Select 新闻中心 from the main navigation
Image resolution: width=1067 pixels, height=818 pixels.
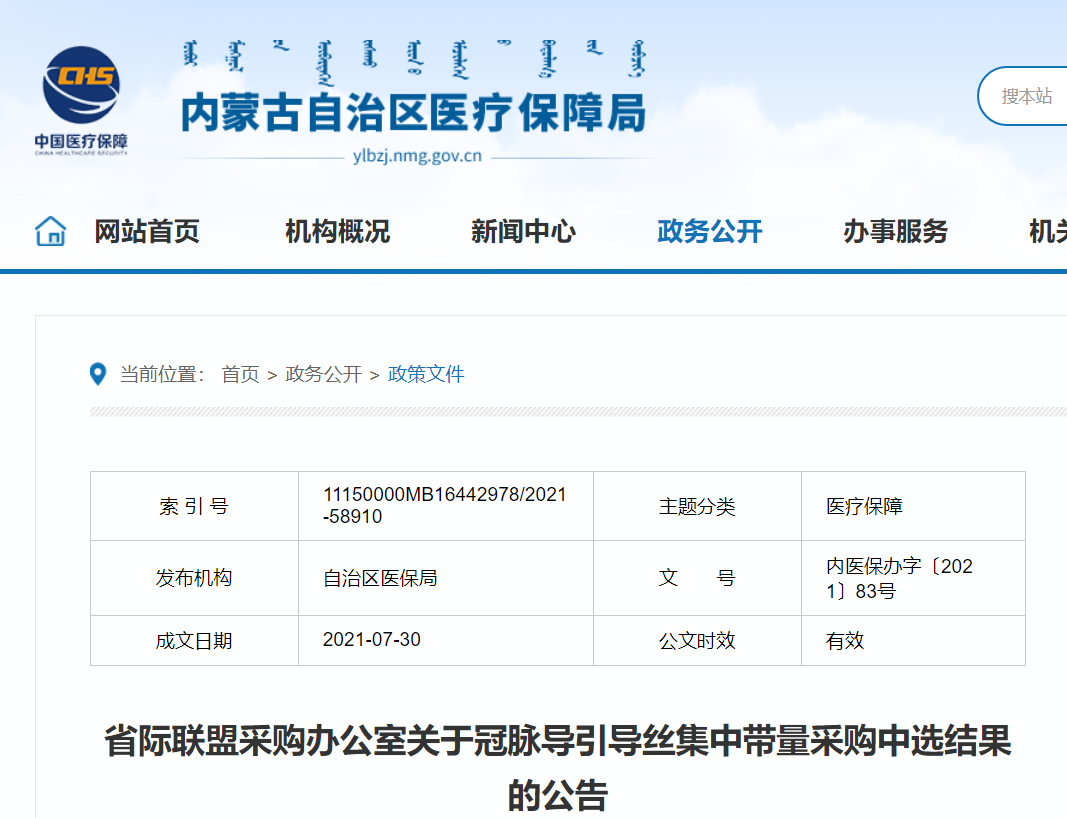[523, 232]
